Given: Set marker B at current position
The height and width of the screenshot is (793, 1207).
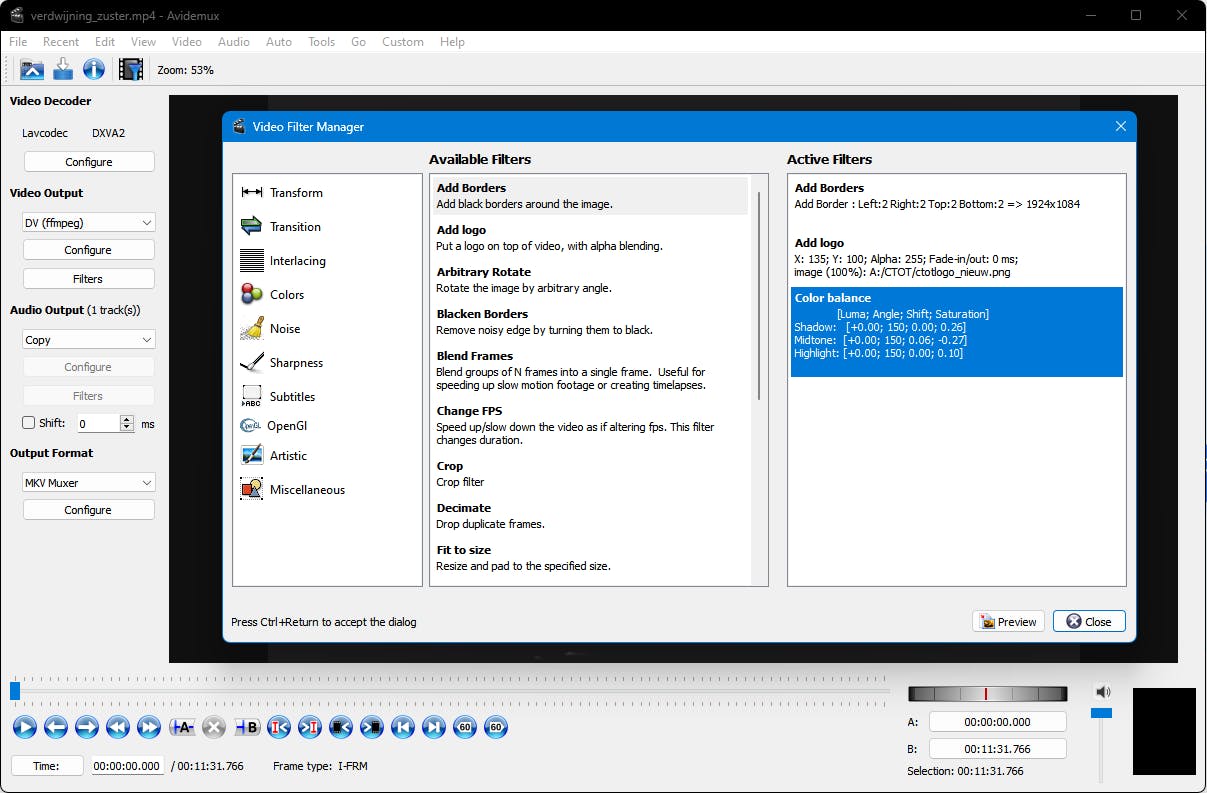Looking at the screenshot, I should pos(246,727).
